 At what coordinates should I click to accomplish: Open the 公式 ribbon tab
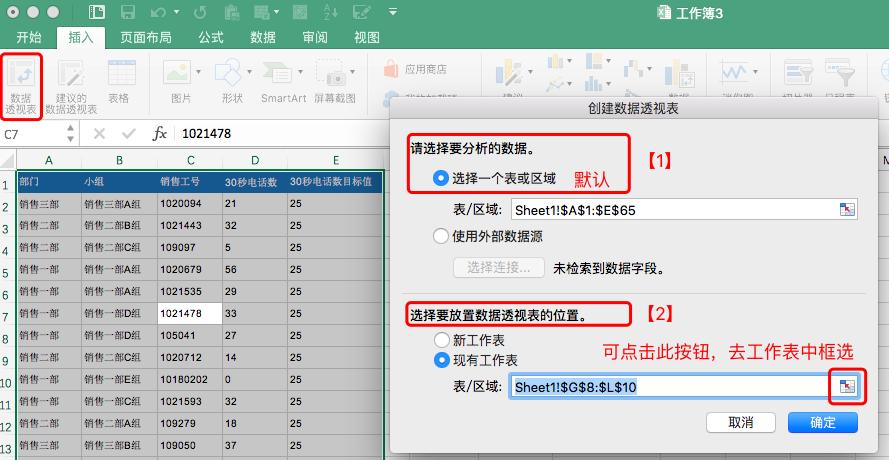point(211,38)
